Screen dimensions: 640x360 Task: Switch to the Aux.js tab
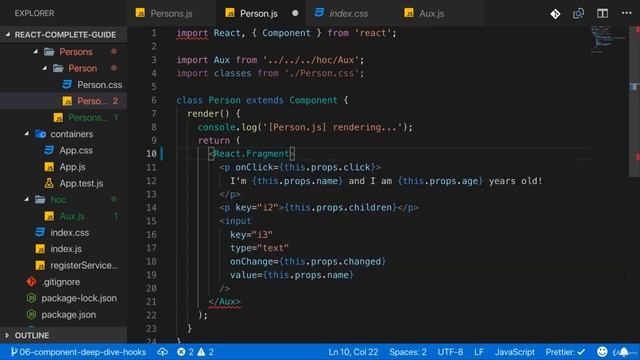[440, 13]
